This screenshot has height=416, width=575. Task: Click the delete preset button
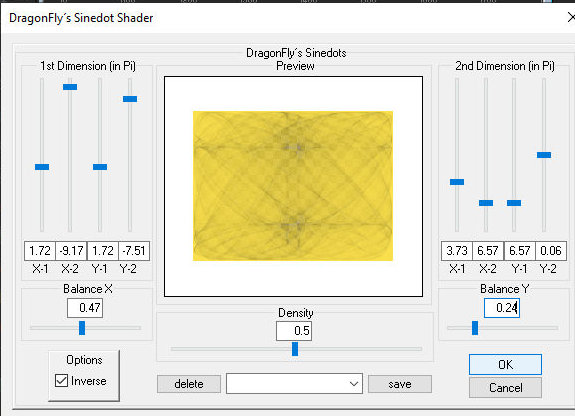pos(189,384)
